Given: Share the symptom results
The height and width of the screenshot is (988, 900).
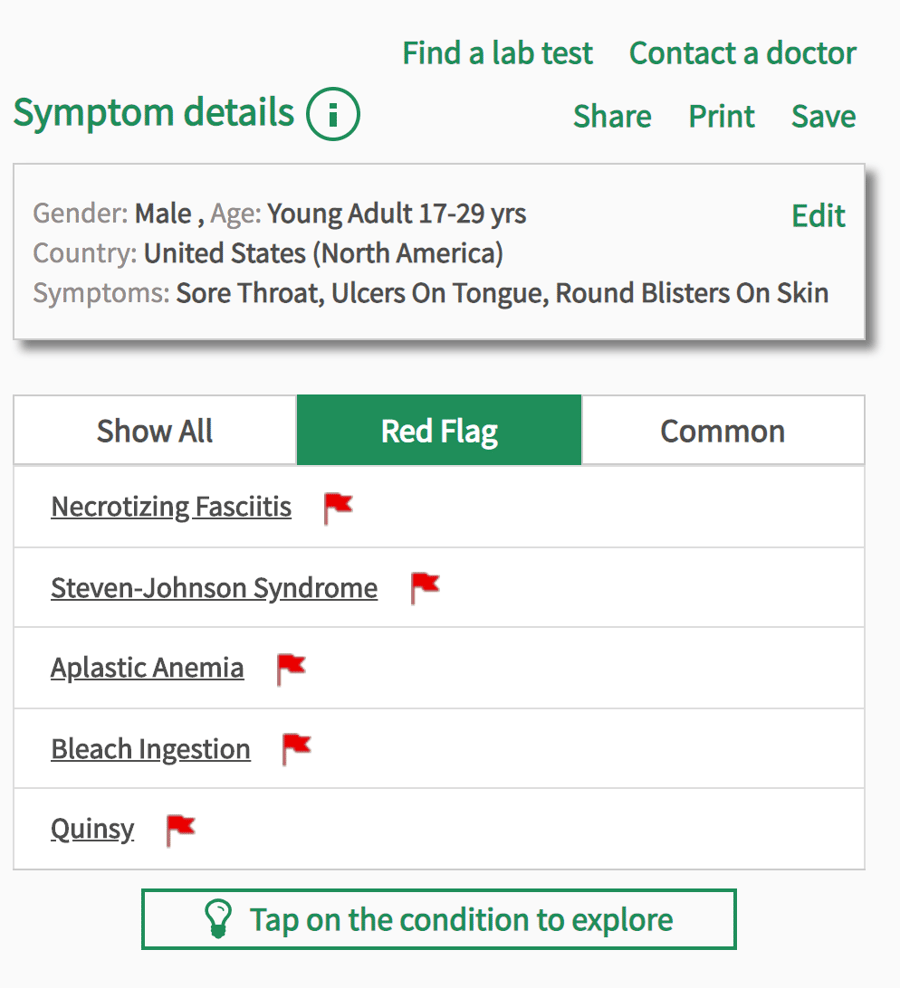Looking at the screenshot, I should coord(612,116).
